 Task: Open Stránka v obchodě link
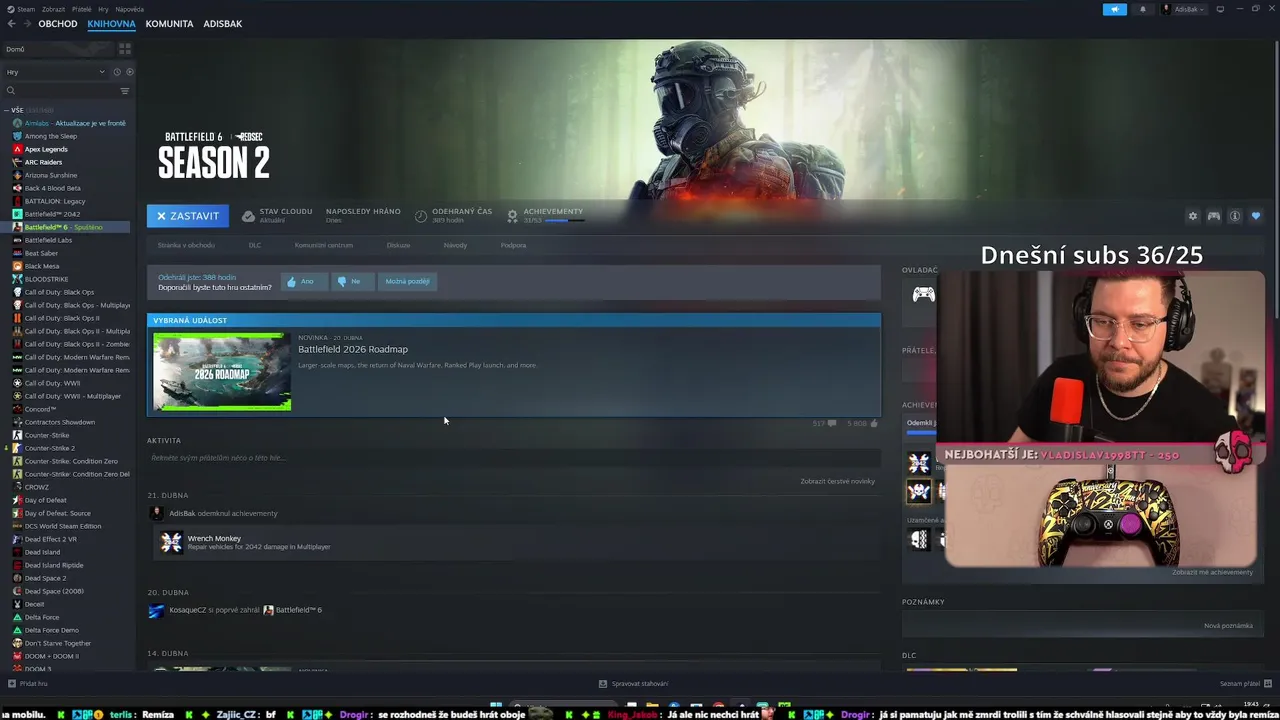186,245
